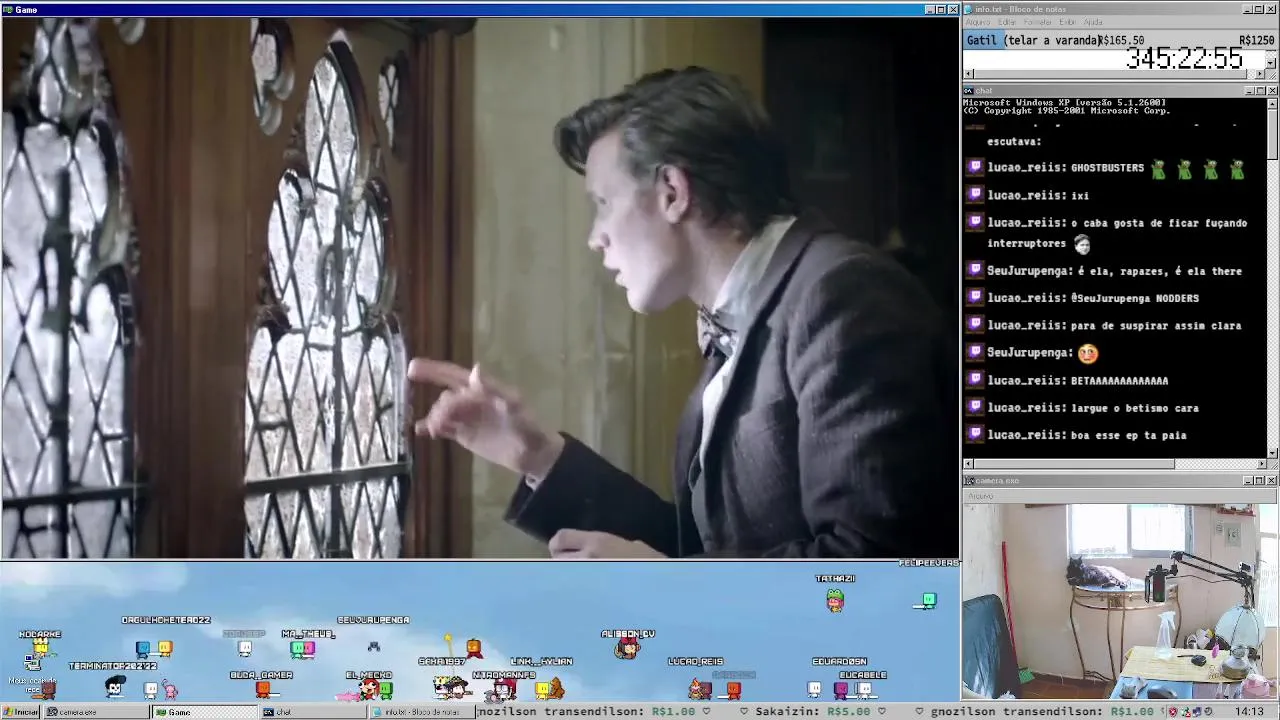Click the video playing in Game window
Image resolution: width=1280 pixels, height=720 pixels.
click(480, 288)
